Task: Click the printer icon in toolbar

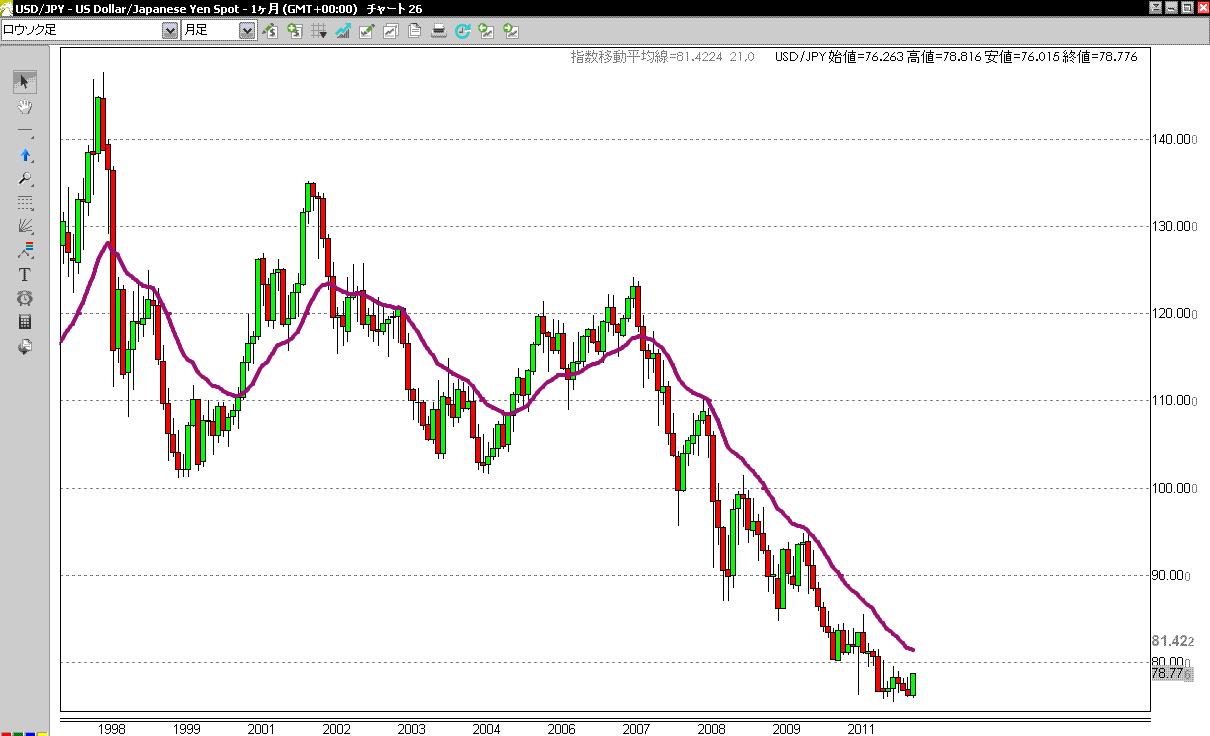Action: 438,31
